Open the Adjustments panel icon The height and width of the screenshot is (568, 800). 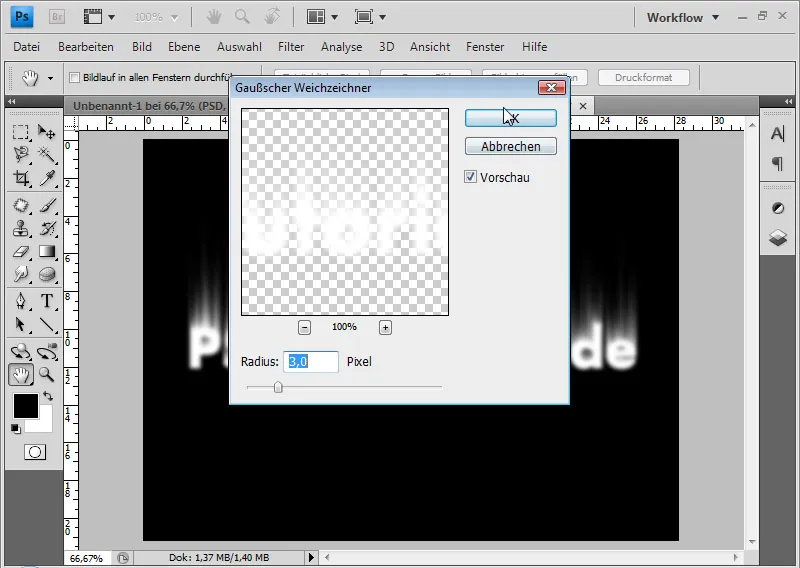coord(778,208)
